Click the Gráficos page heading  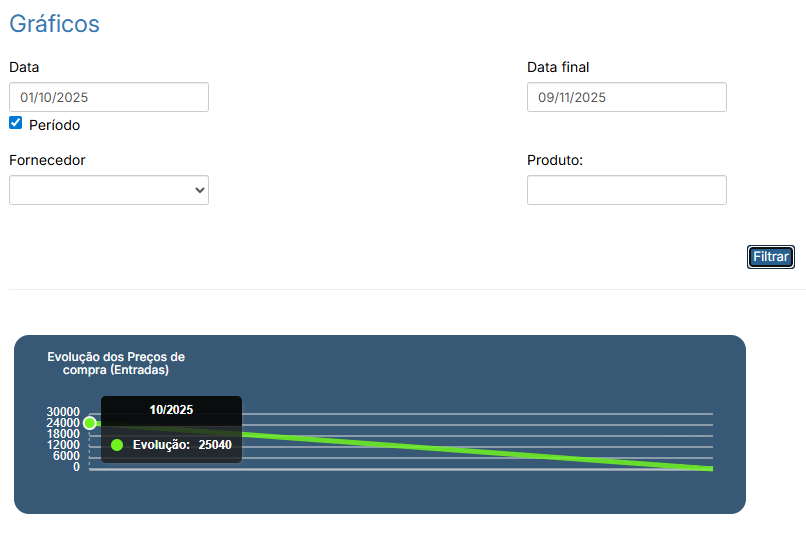pyautogui.click(x=54, y=24)
